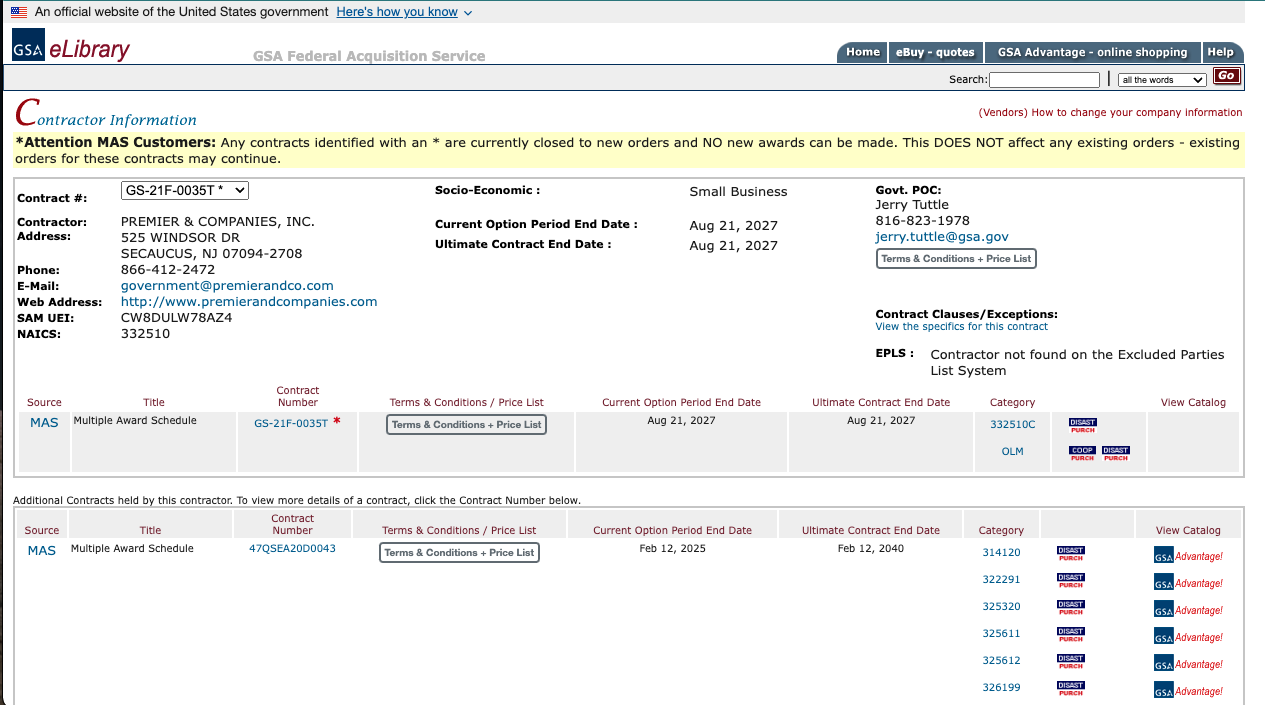The height and width of the screenshot is (705, 1265).
Task: Open email link government@premierandco.com
Action: click(x=227, y=286)
